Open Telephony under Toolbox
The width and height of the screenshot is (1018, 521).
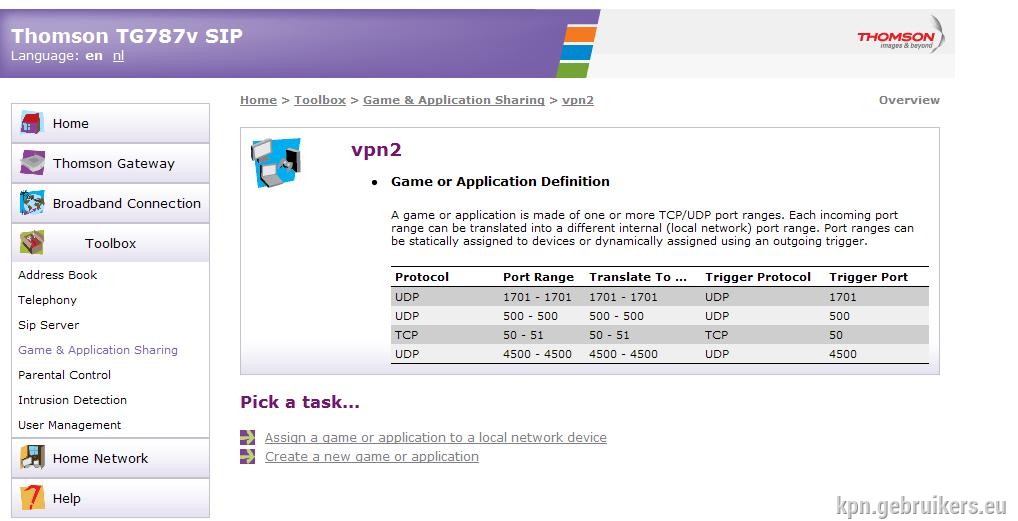point(47,300)
